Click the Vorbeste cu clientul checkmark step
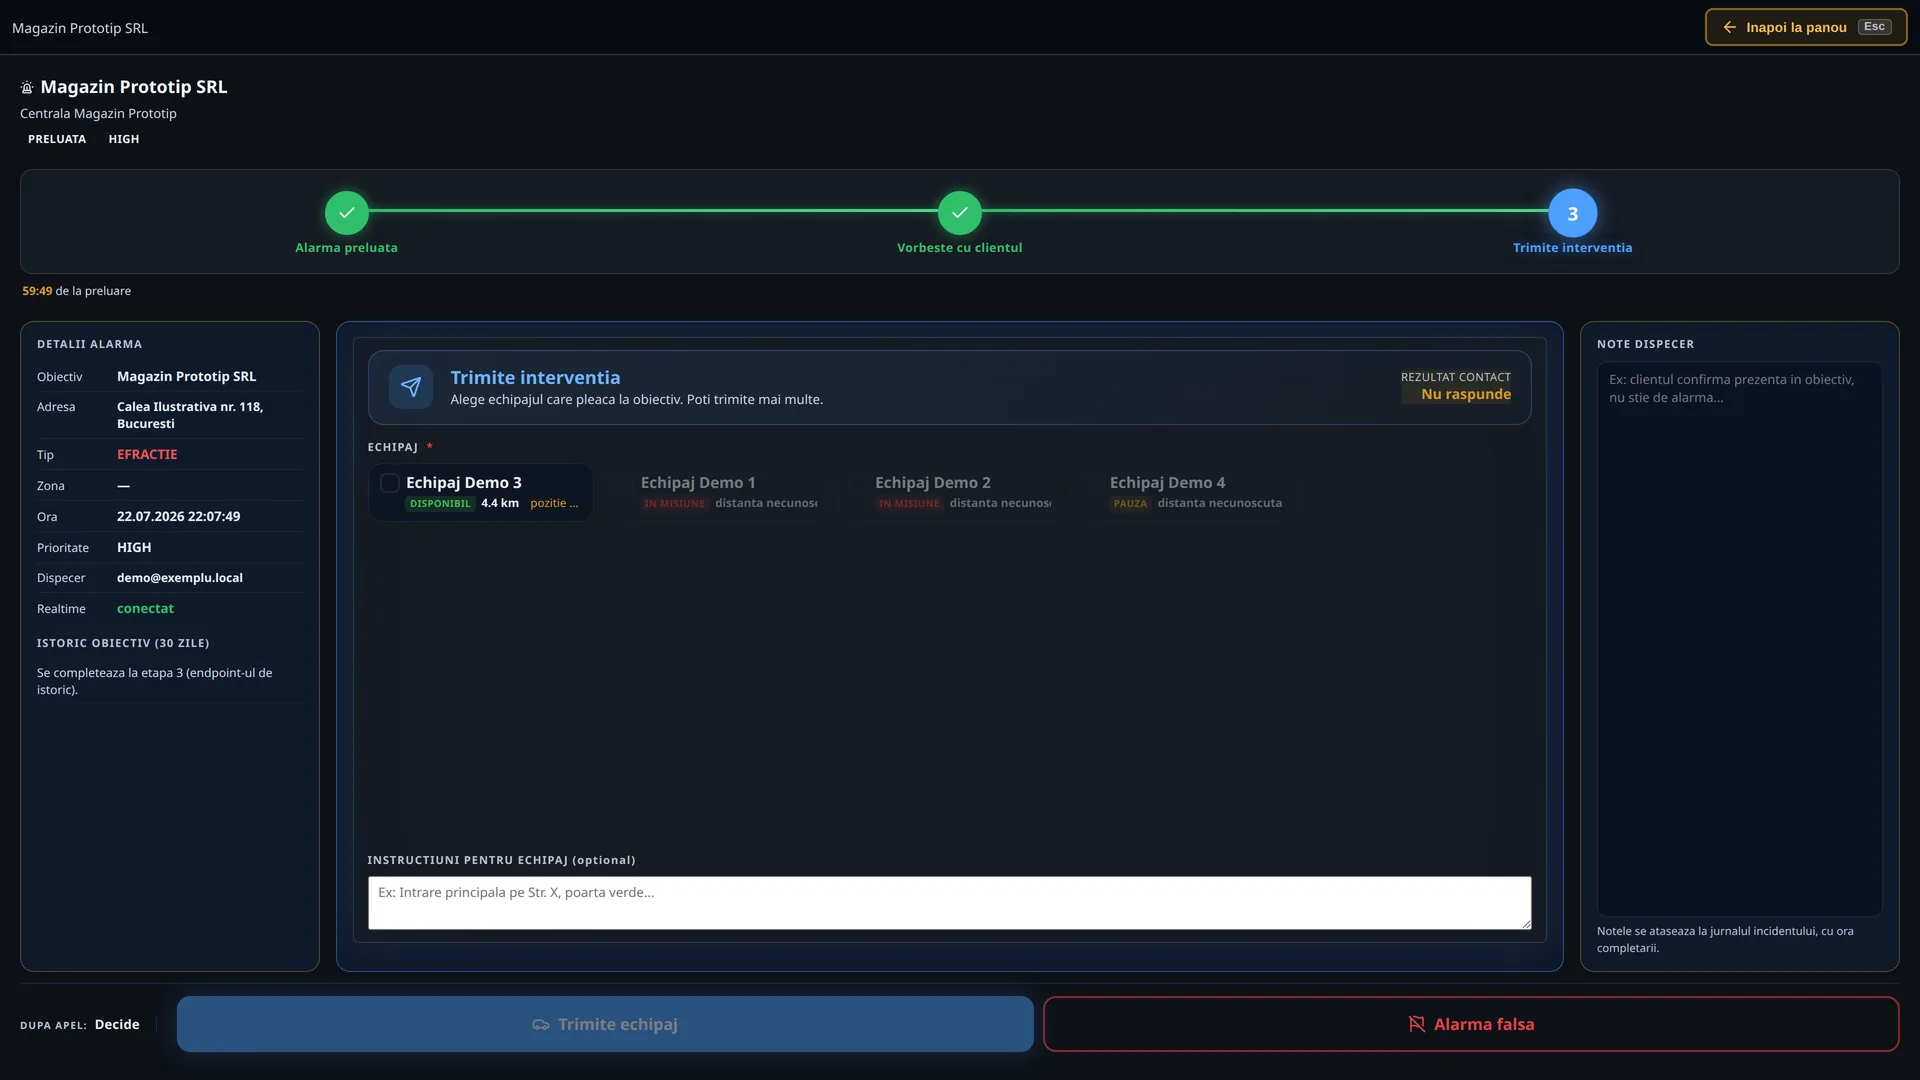The height and width of the screenshot is (1080, 1920). tap(960, 213)
